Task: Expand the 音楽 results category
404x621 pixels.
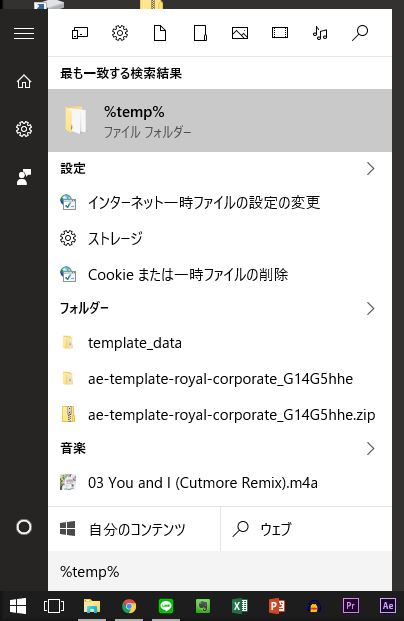Action: [x=370, y=449]
